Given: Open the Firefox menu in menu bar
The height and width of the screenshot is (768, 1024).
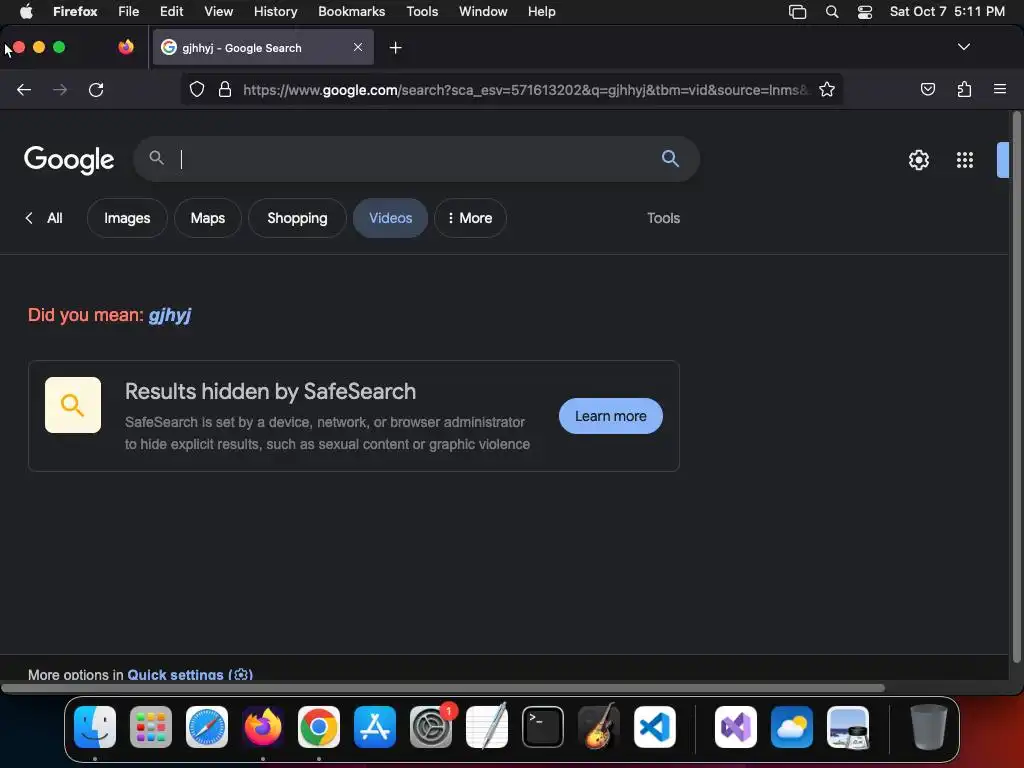Looking at the screenshot, I should (75, 11).
